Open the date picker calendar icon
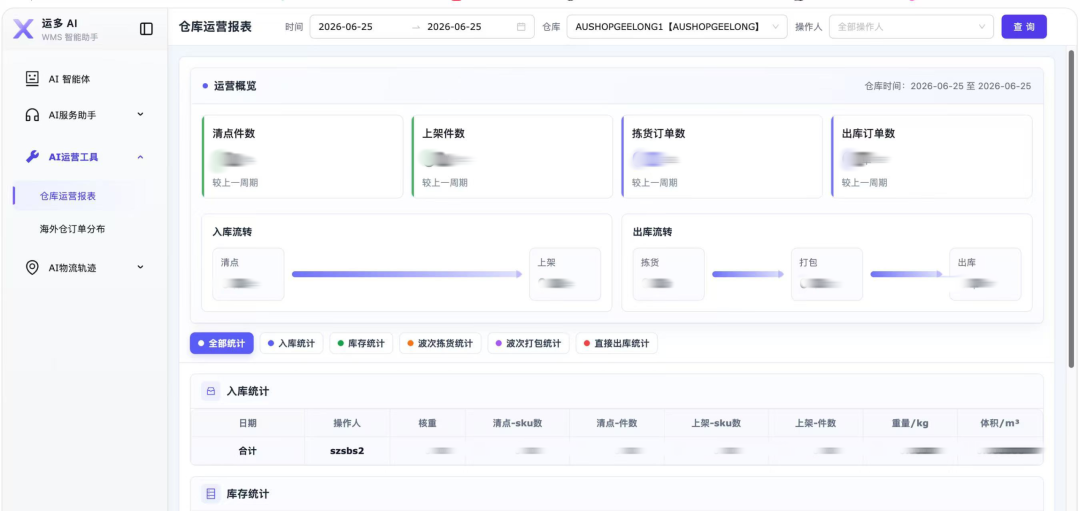Viewport: 1080px width, 511px height. tap(521, 27)
